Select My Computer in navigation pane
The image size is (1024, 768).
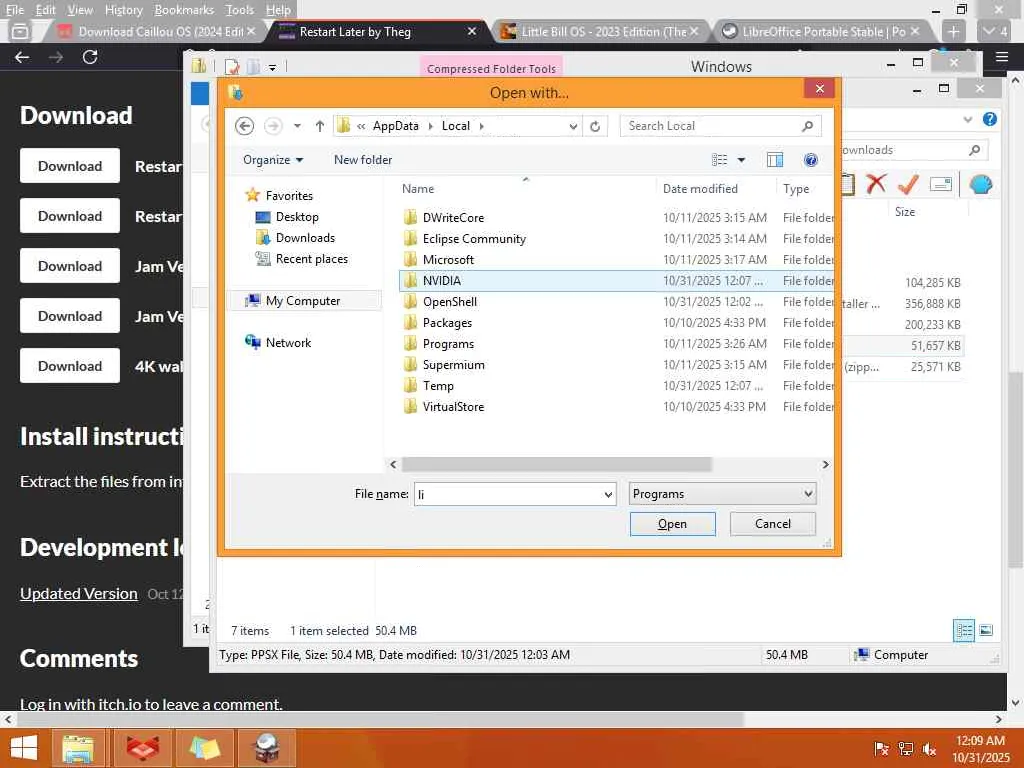(302, 301)
